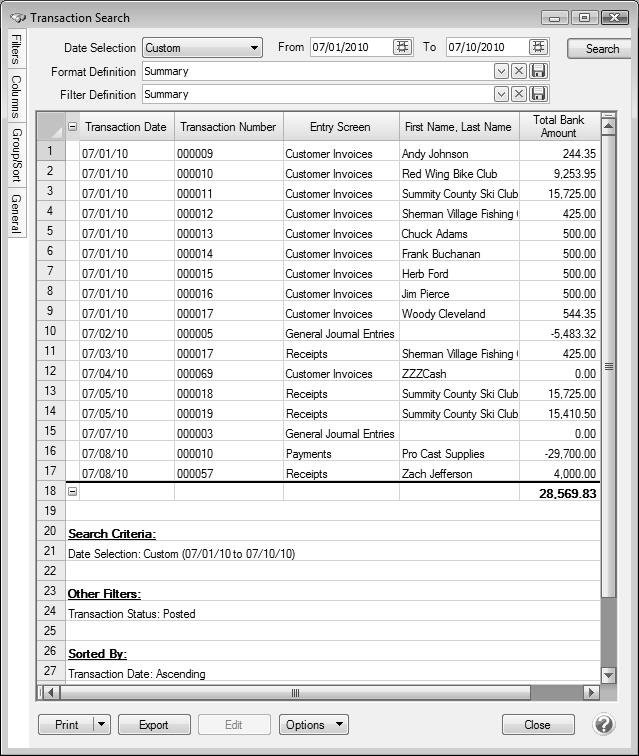Viewport: 639px width, 756px height.
Task: Expand the Filter Definition dropdown list
Action: click(x=501, y=94)
